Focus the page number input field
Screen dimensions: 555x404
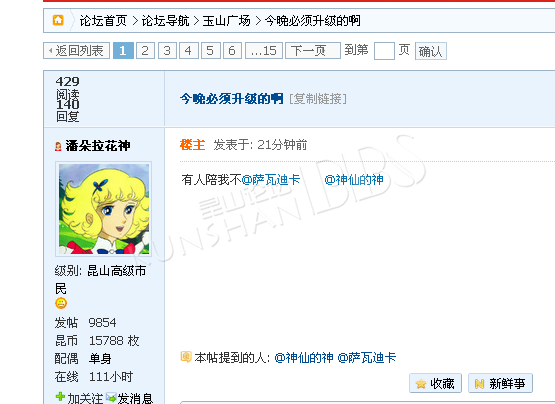coord(384,51)
